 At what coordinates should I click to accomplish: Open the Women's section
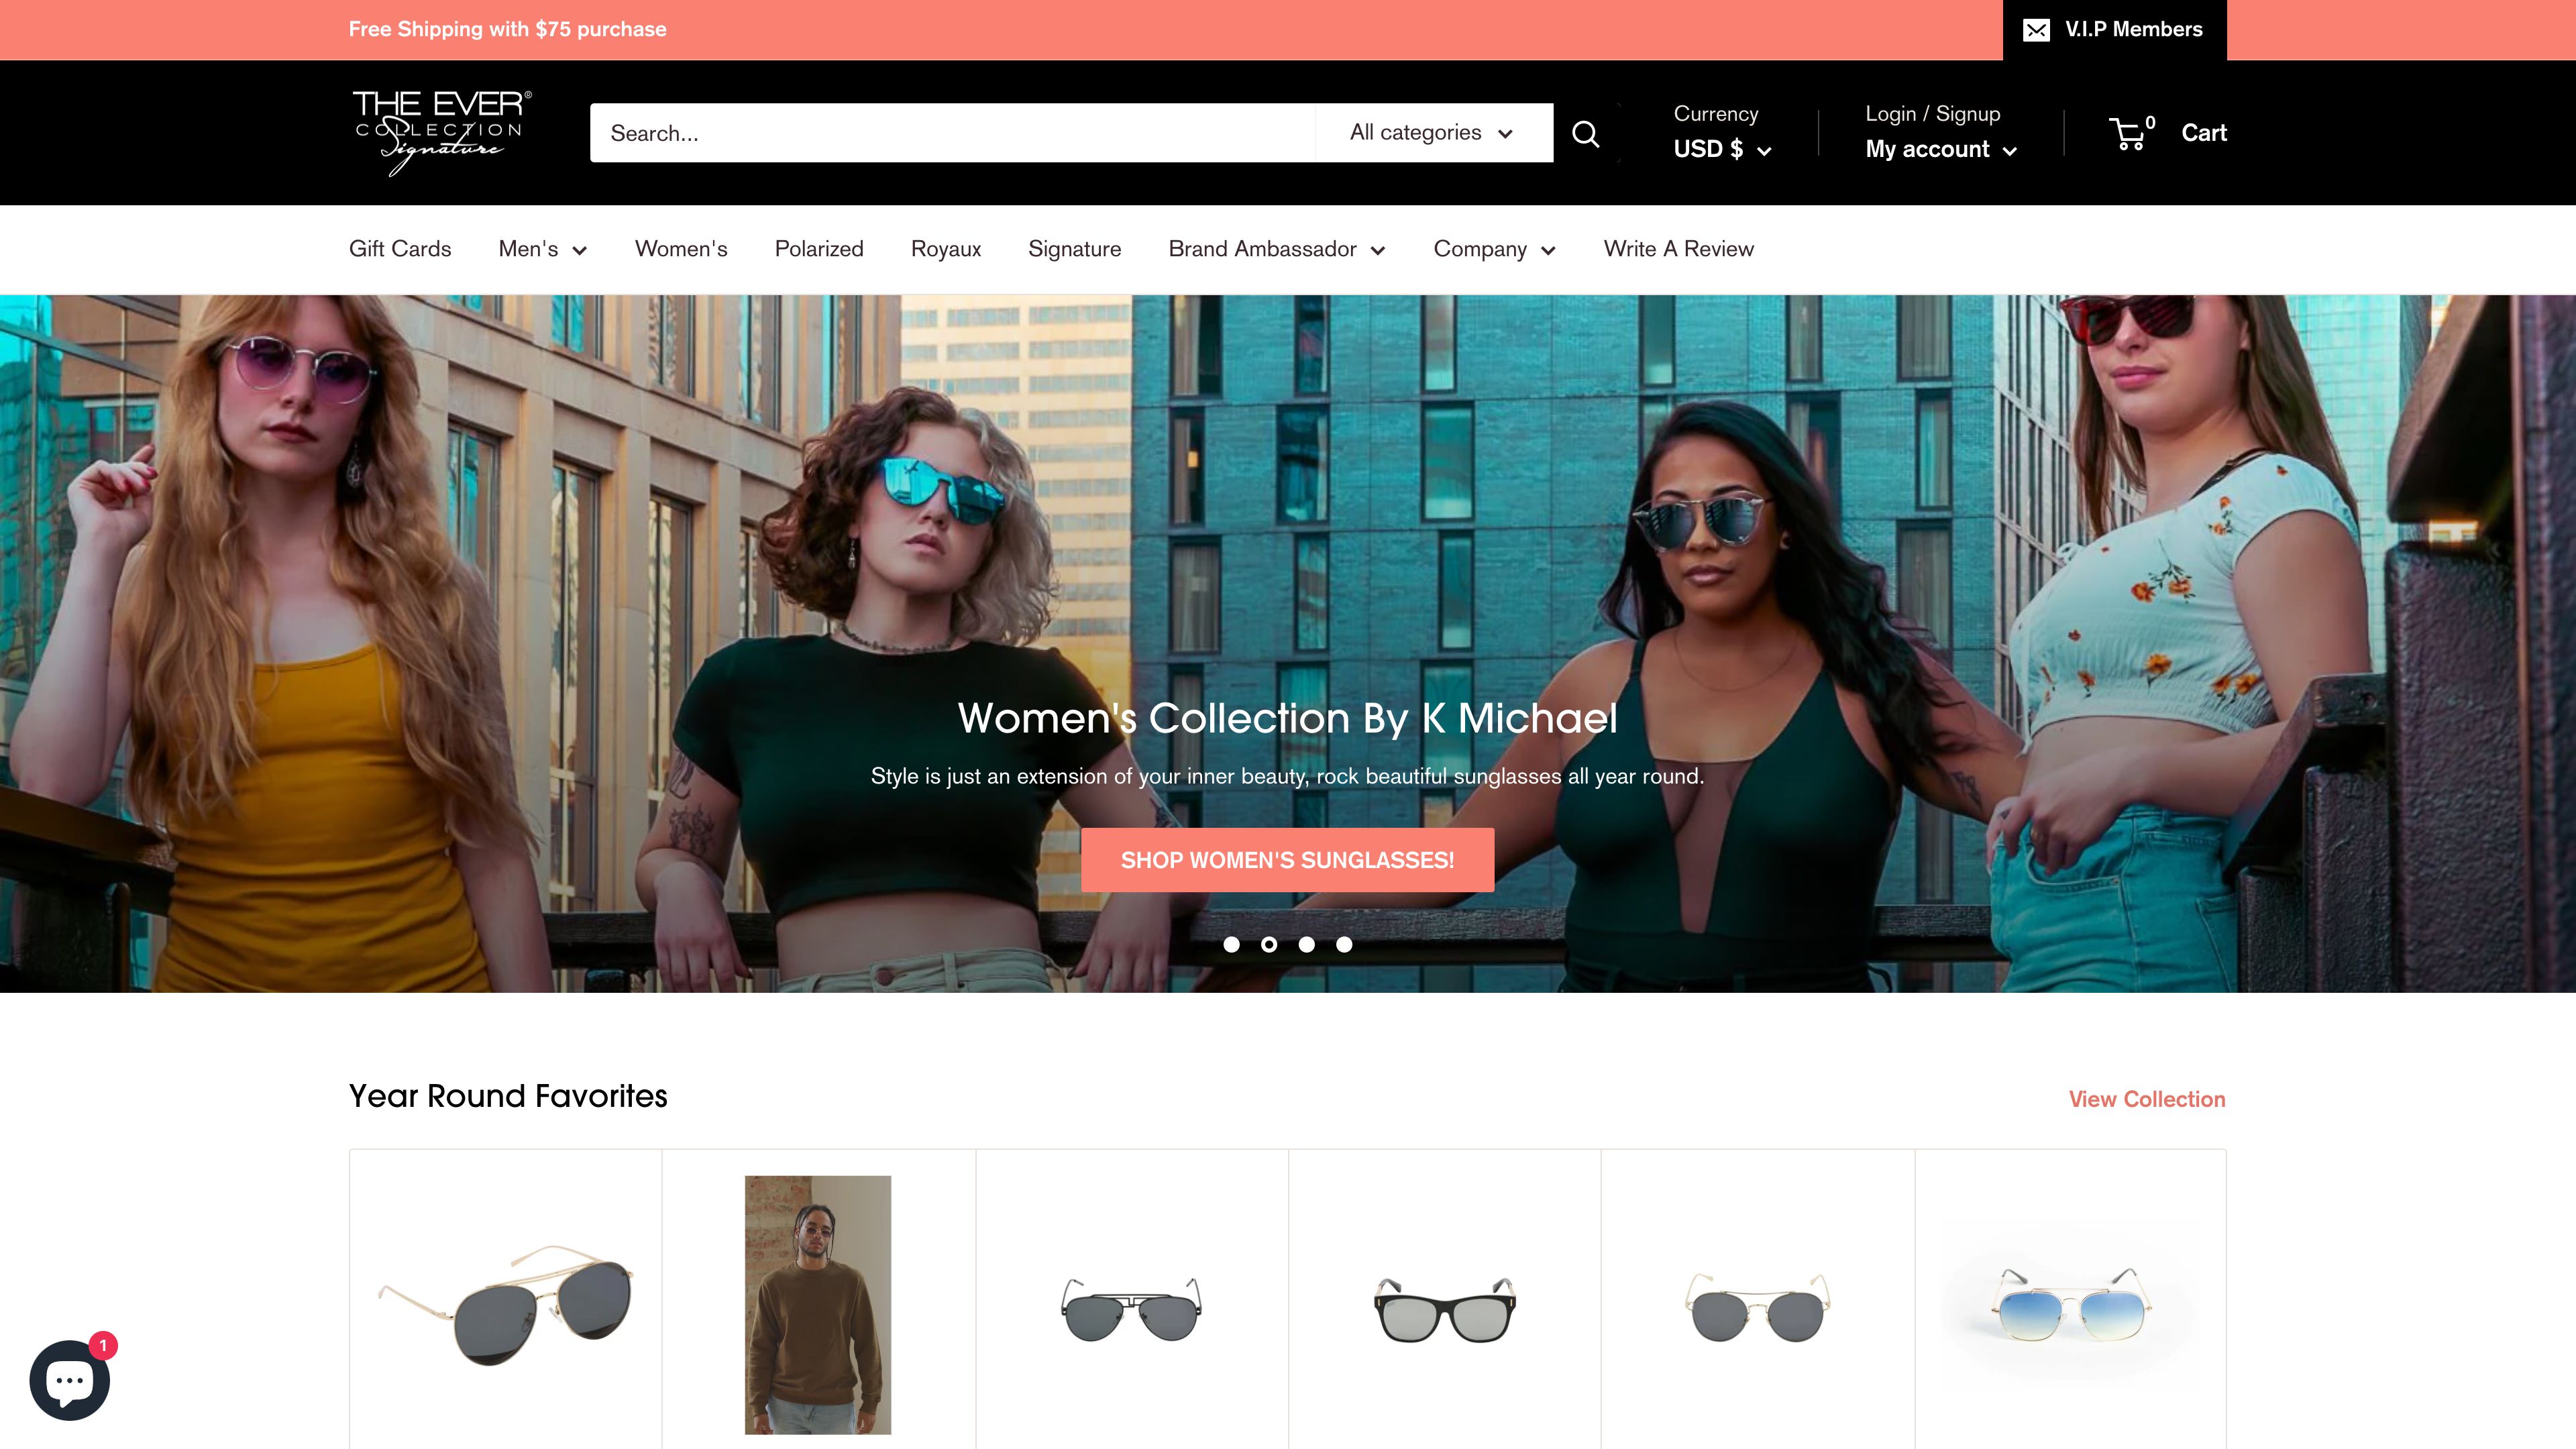pyautogui.click(x=681, y=249)
